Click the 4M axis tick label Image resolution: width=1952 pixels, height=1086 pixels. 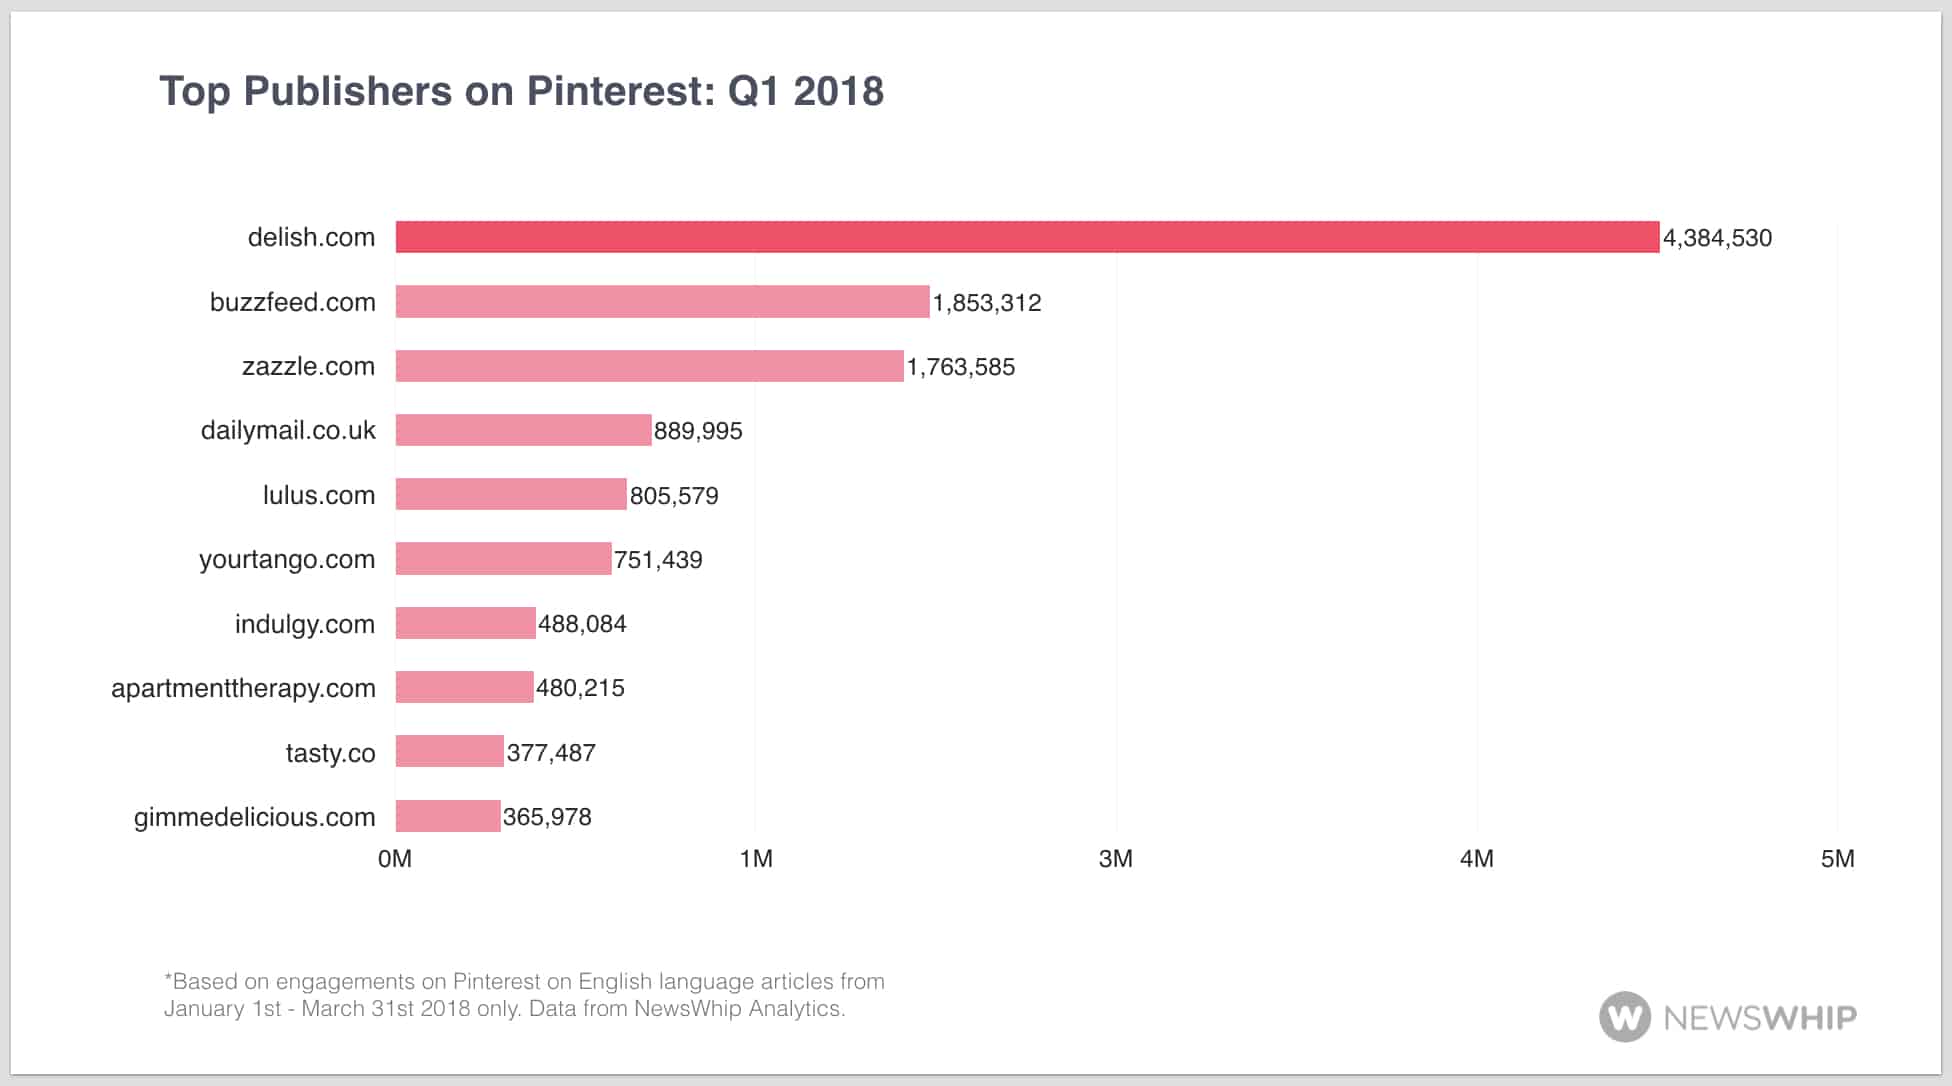point(1476,859)
